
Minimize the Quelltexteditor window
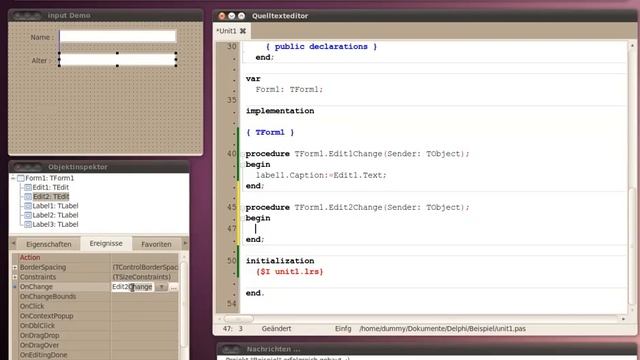coord(231,16)
